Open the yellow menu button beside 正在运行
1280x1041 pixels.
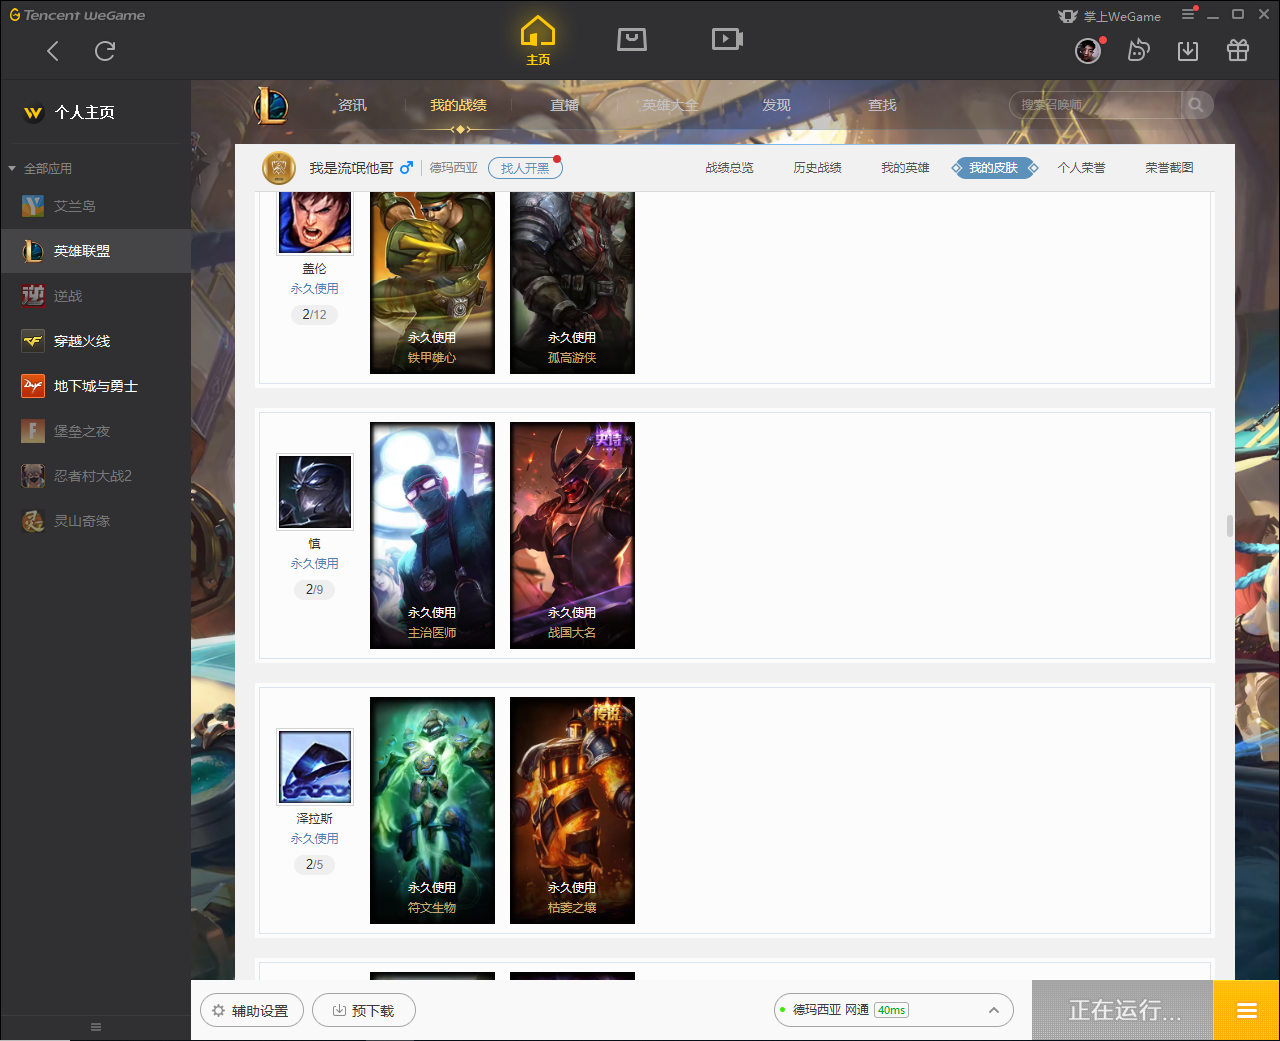[x=1246, y=1010]
